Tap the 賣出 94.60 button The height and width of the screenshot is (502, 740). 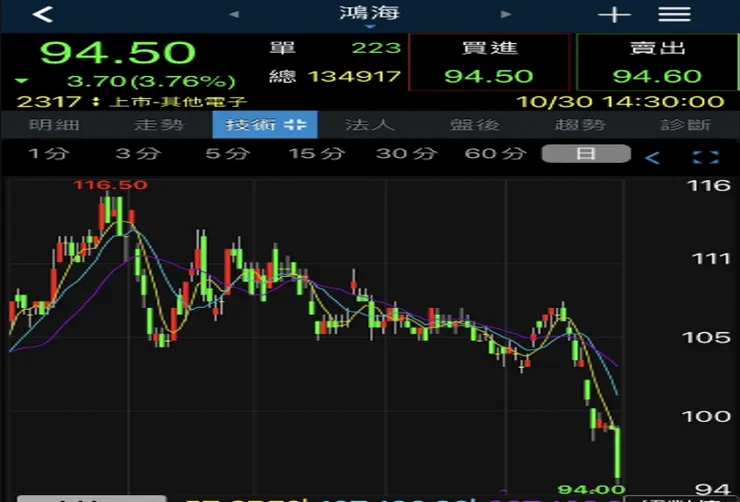(x=657, y=62)
